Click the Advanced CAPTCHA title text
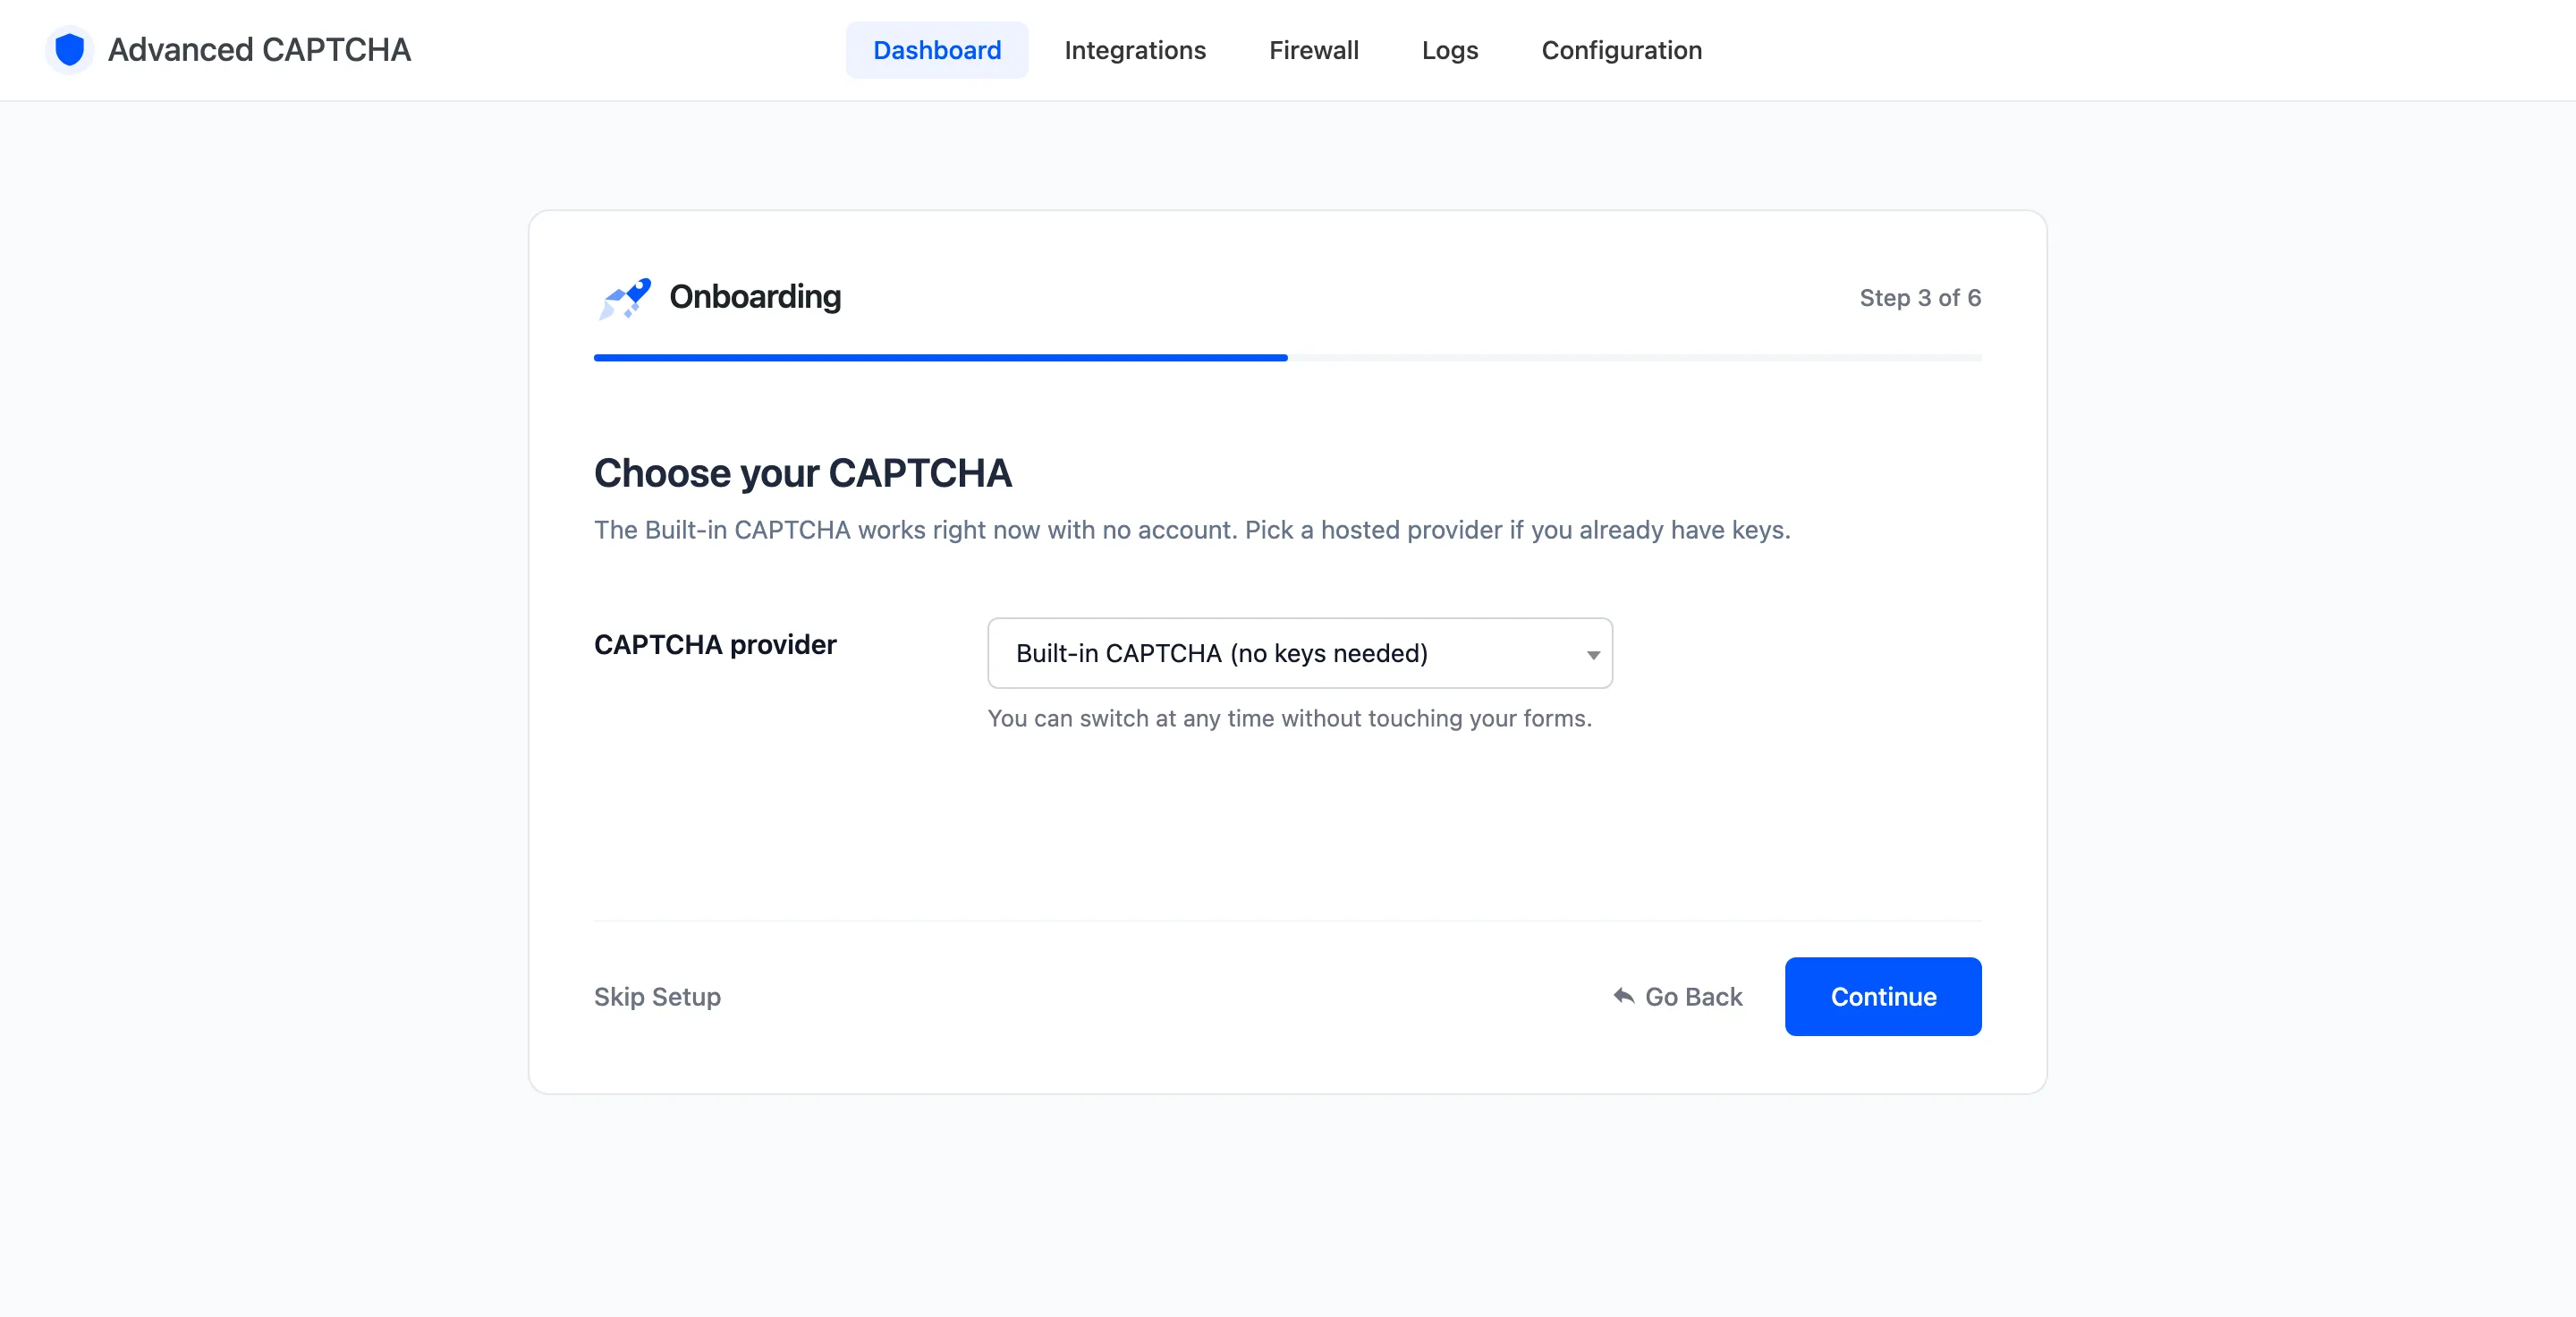This screenshot has width=2576, height=1317. [x=259, y=50]
